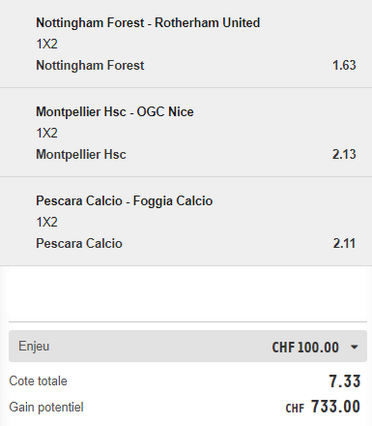This screenshot has height=426, width=372.
Task: Click the Gain potentiel label
Action: coord(46,407)
